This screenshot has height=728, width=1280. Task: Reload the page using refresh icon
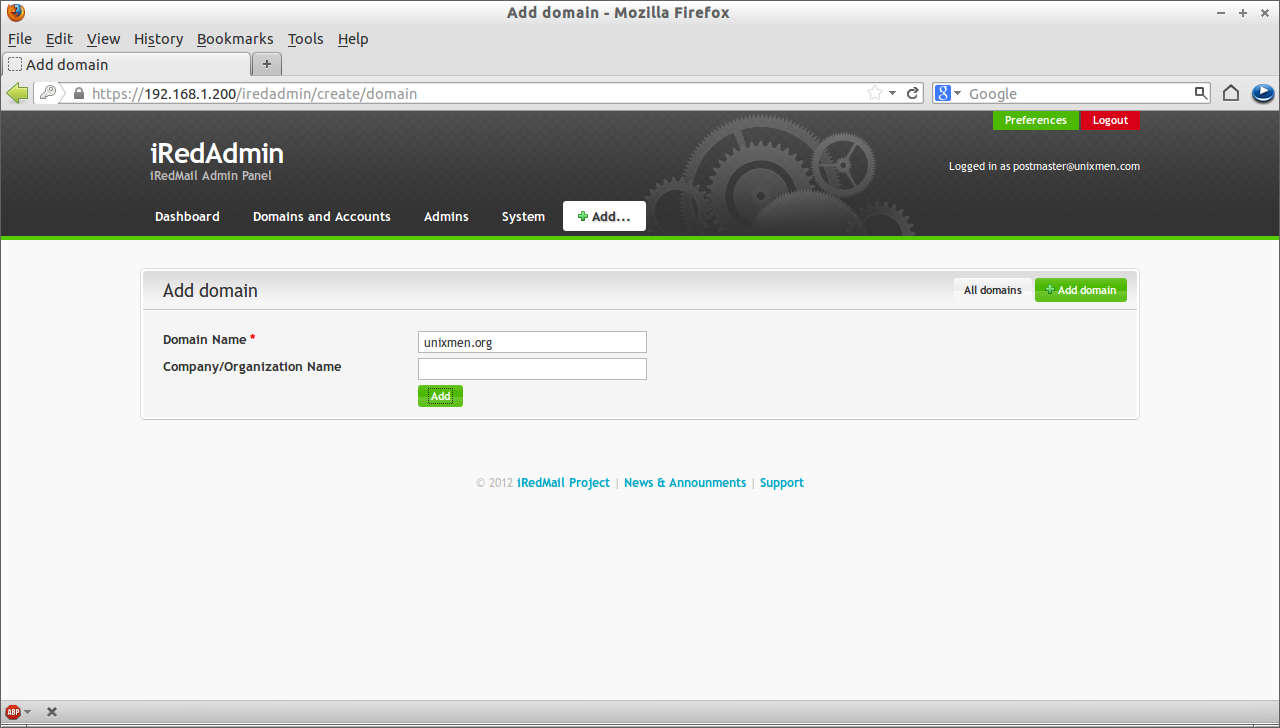[x=912, y=93]
